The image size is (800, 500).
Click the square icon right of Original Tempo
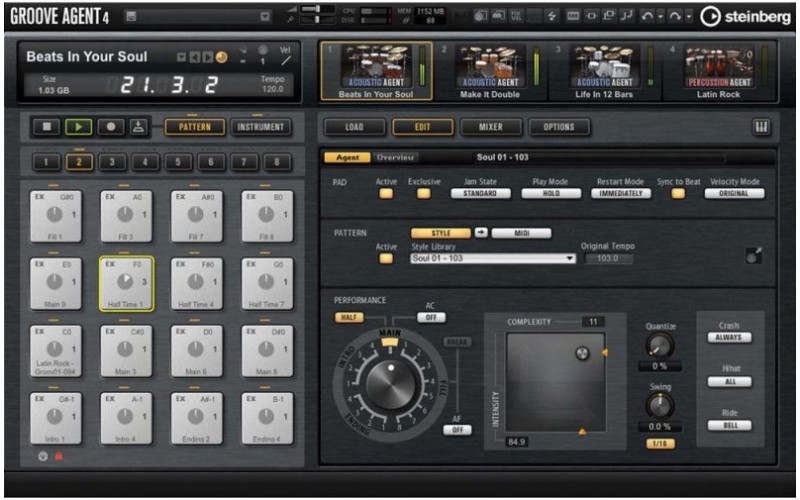pos(753,256)
